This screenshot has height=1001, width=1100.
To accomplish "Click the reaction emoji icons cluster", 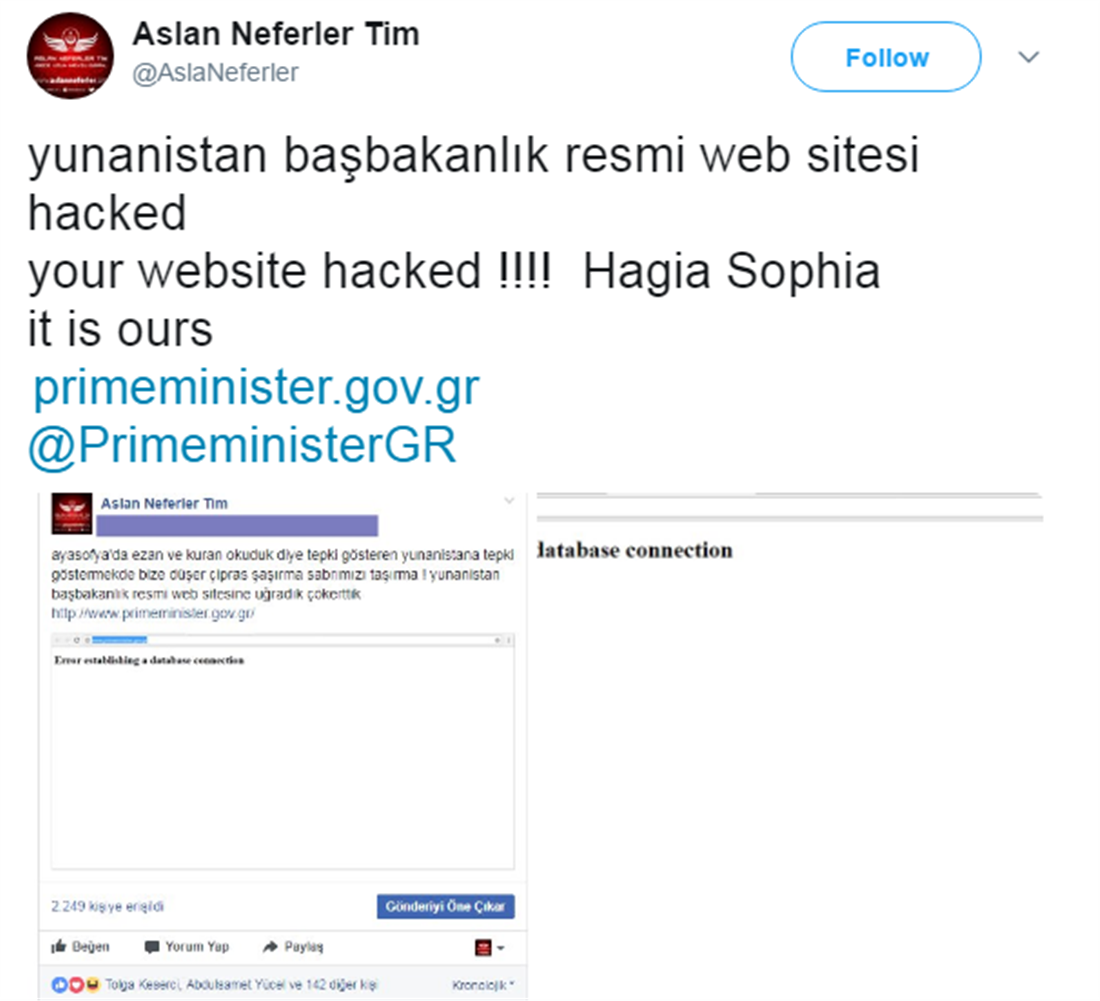I will coord(76,985).
